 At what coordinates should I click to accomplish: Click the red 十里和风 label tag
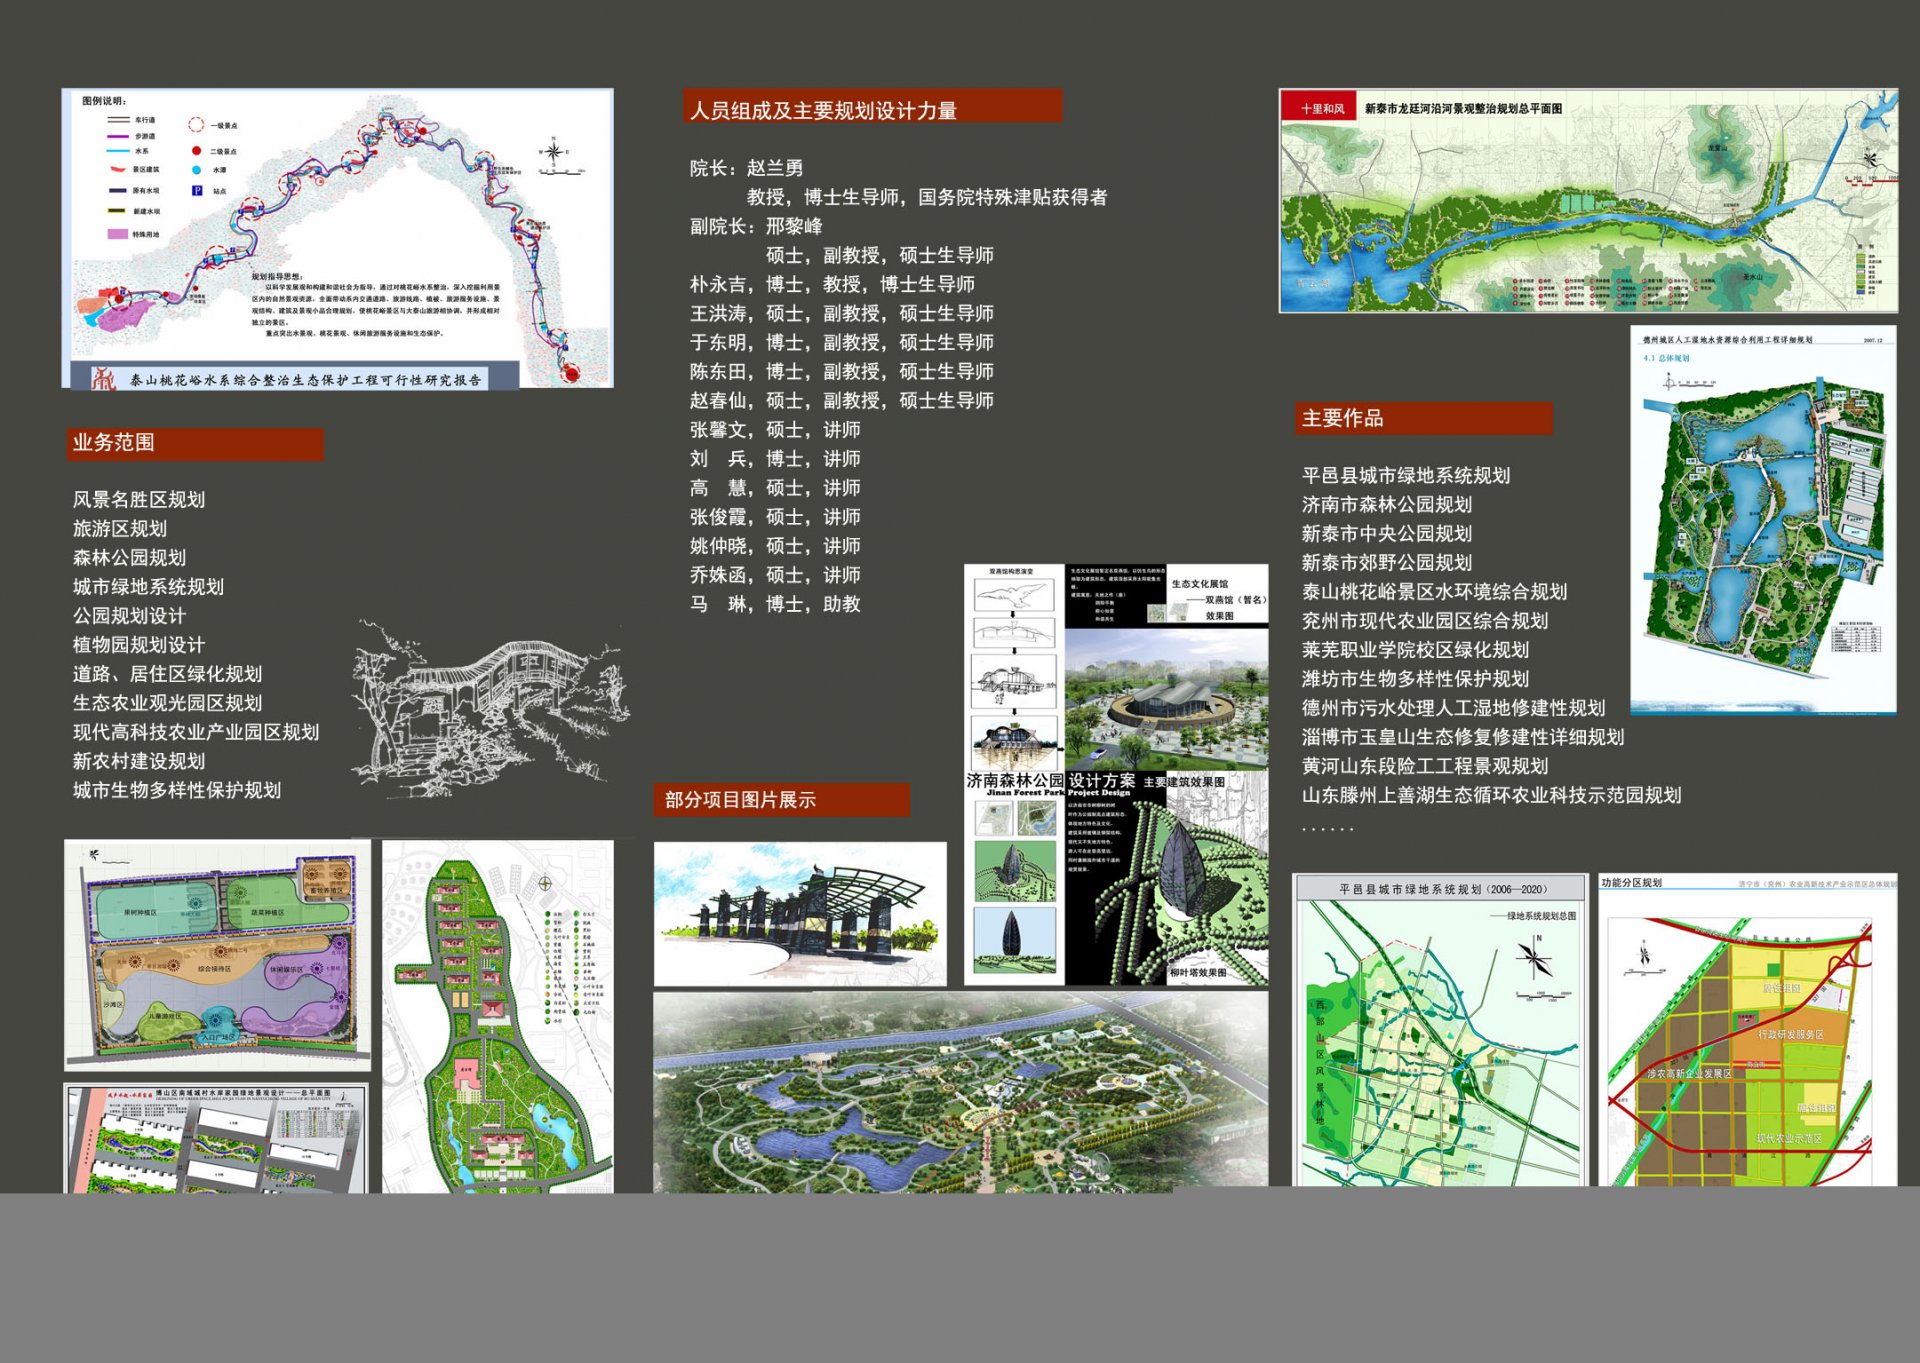[1321, 108]
